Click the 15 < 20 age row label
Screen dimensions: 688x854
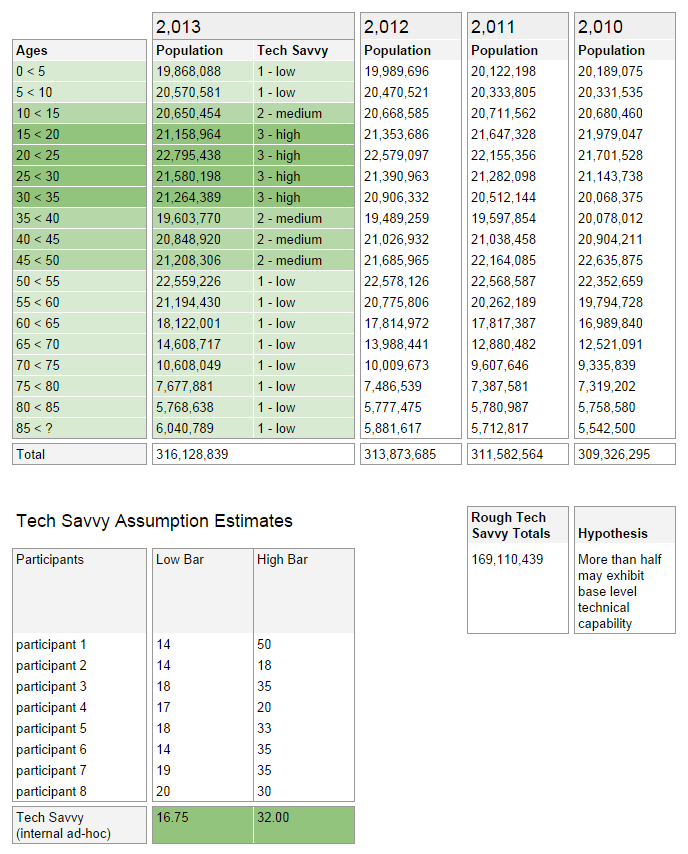pos(79,134)
